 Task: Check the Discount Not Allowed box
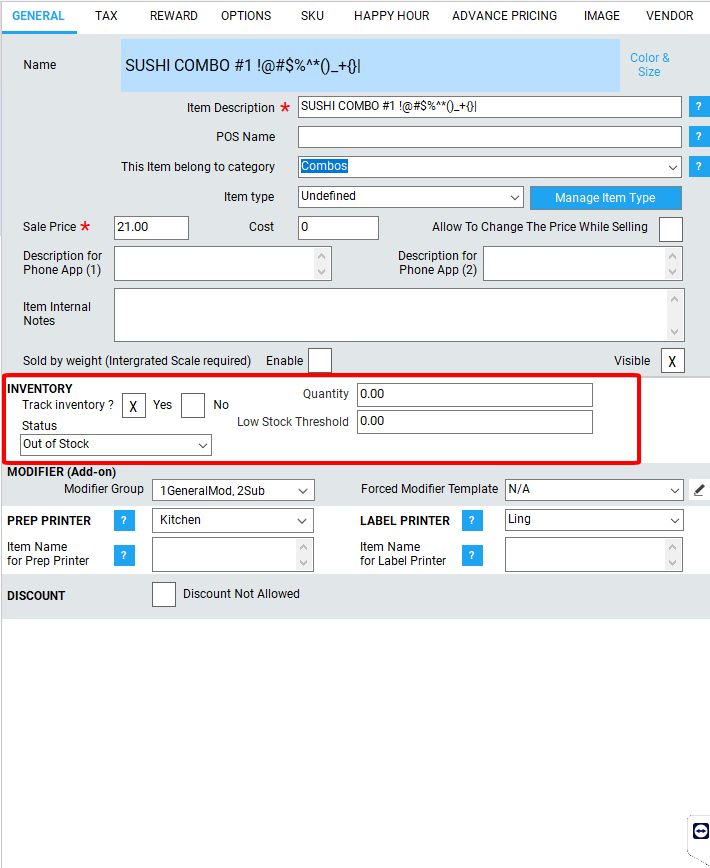click(164, 595)
